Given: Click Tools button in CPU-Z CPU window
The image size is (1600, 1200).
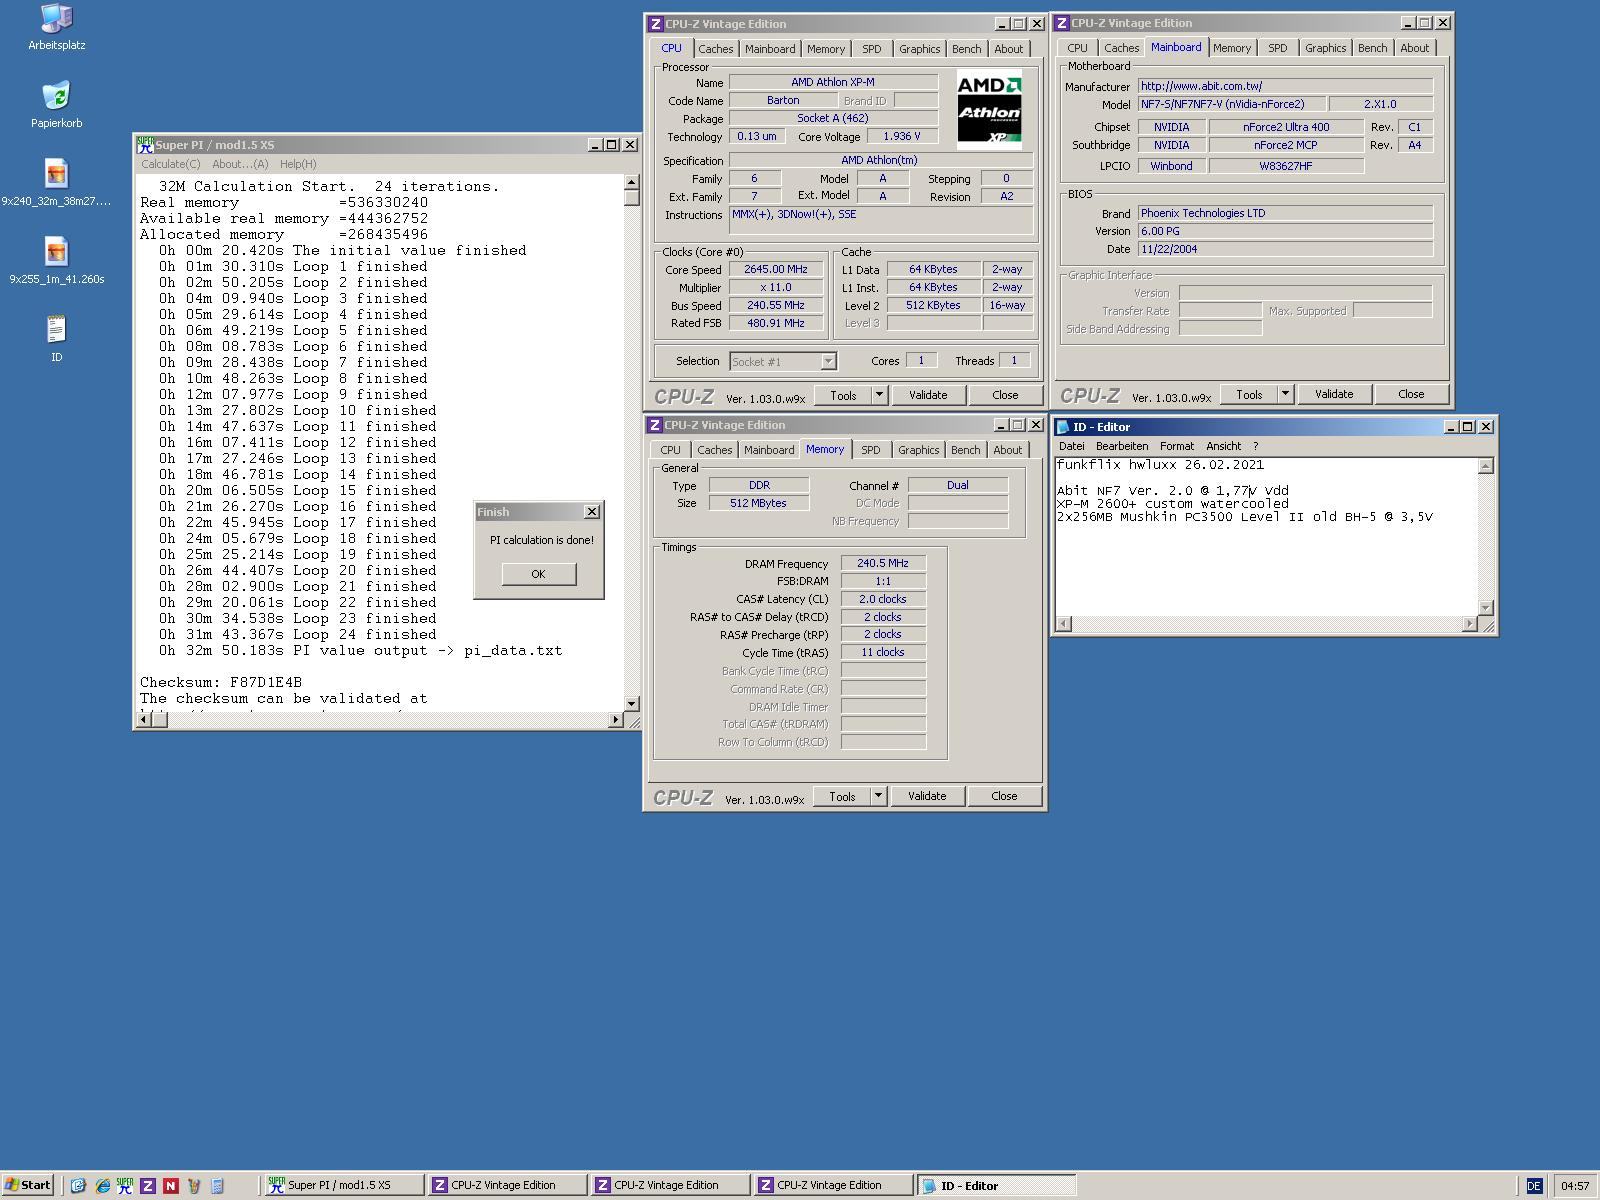Looking at the screenshot, I should [x=843, y=395].
